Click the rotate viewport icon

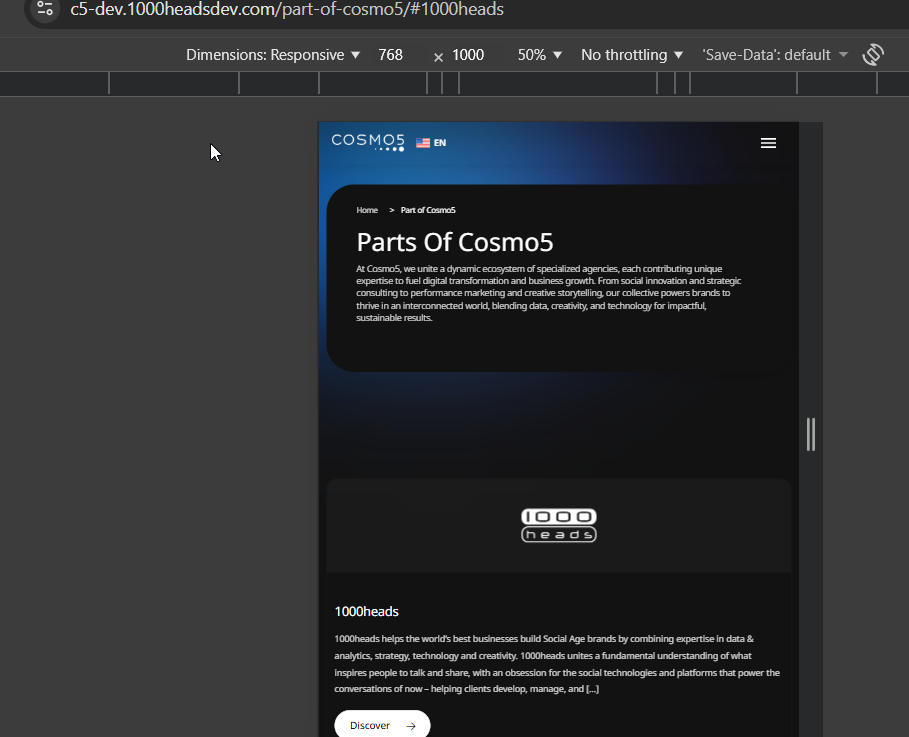[873, 55]
